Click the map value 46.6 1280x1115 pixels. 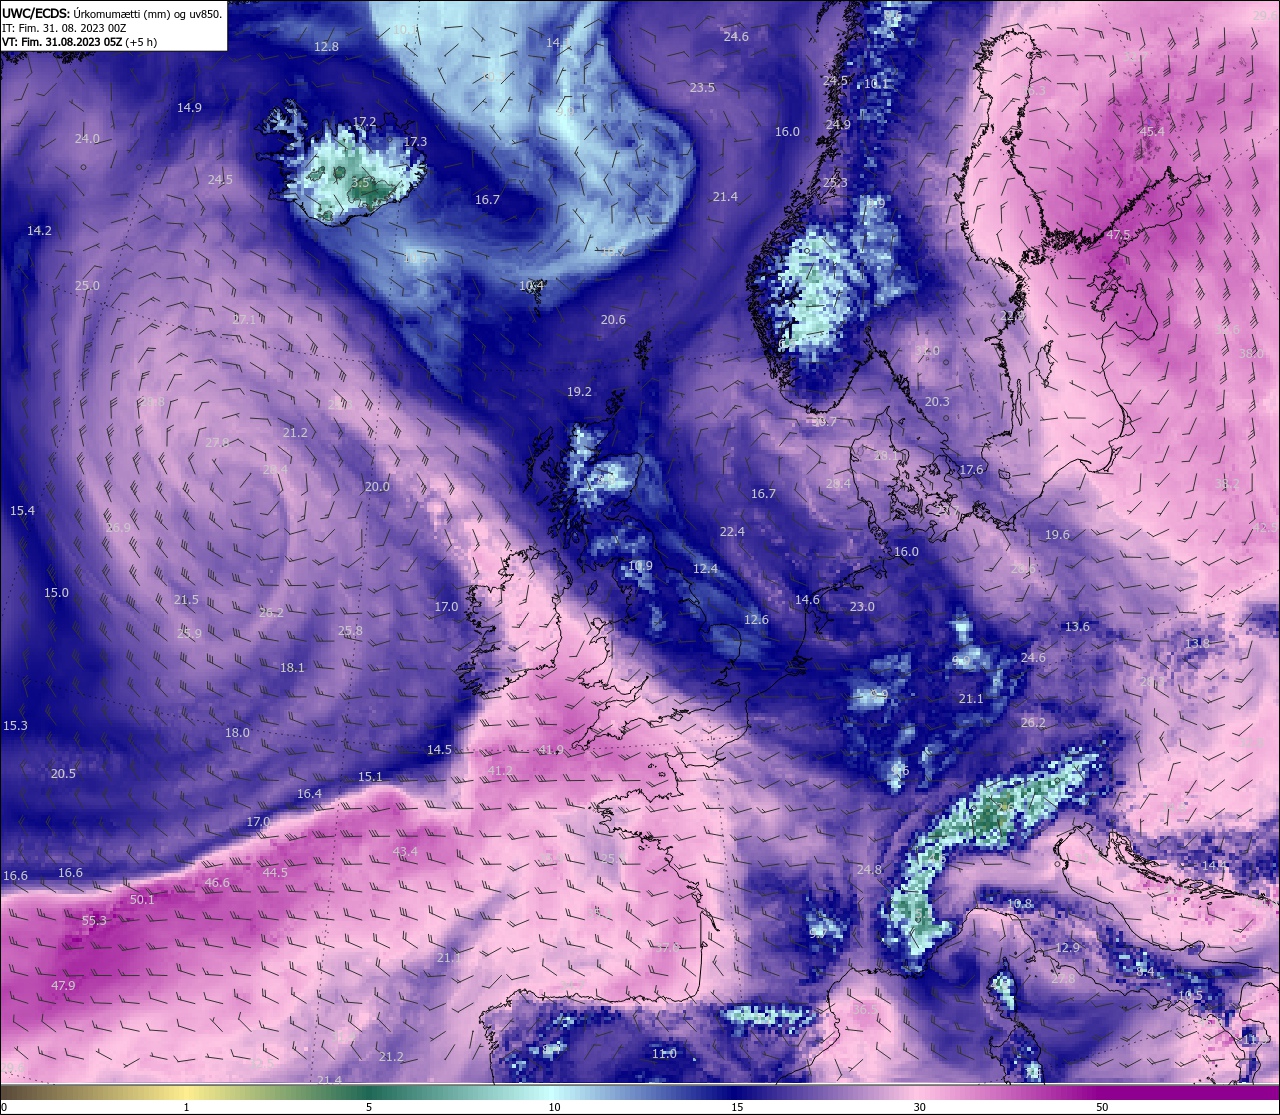coord(217,883)
